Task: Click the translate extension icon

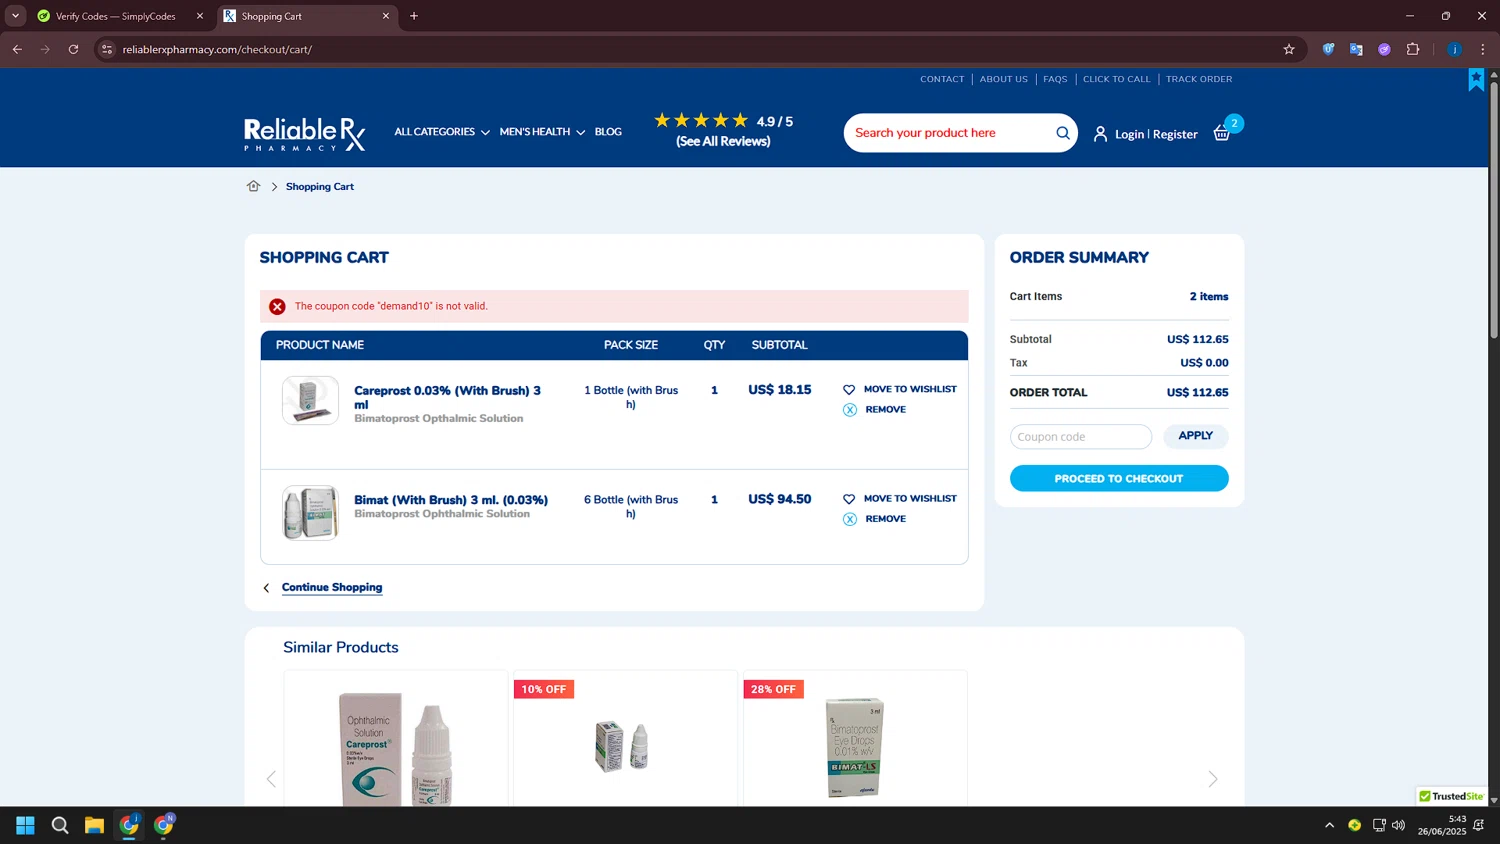Action: (1356, 49)
